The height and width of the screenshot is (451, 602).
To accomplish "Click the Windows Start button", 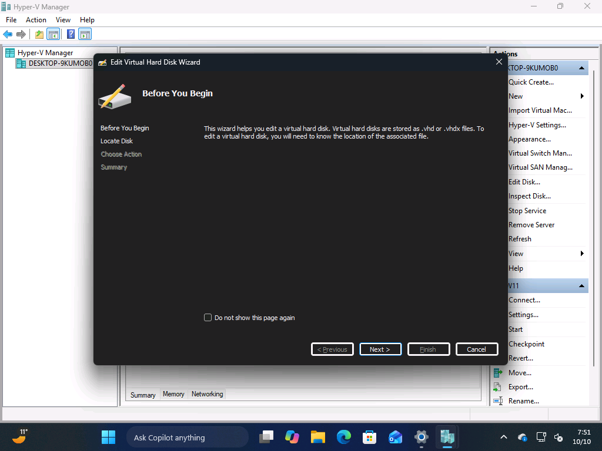I will tap(108, 437).
